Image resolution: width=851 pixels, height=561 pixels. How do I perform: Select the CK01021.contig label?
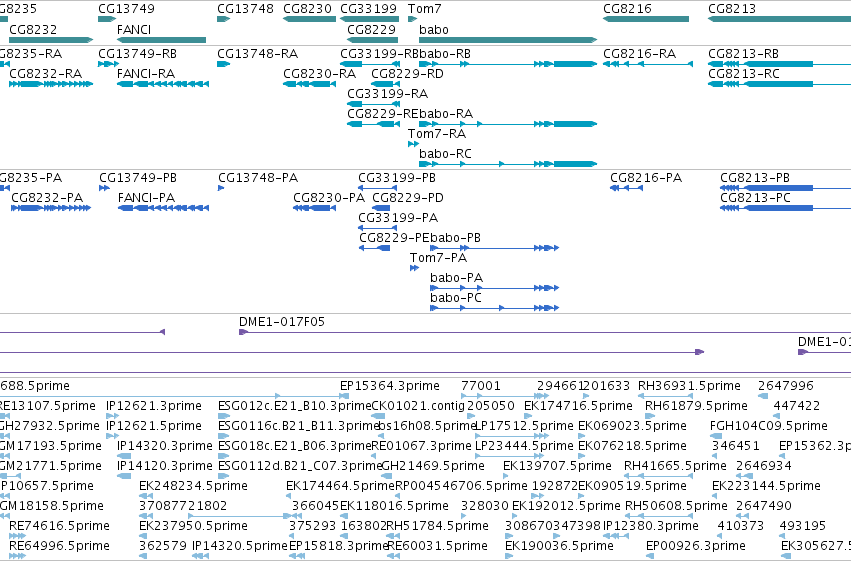pyautogui.click(x=418, y=406)
